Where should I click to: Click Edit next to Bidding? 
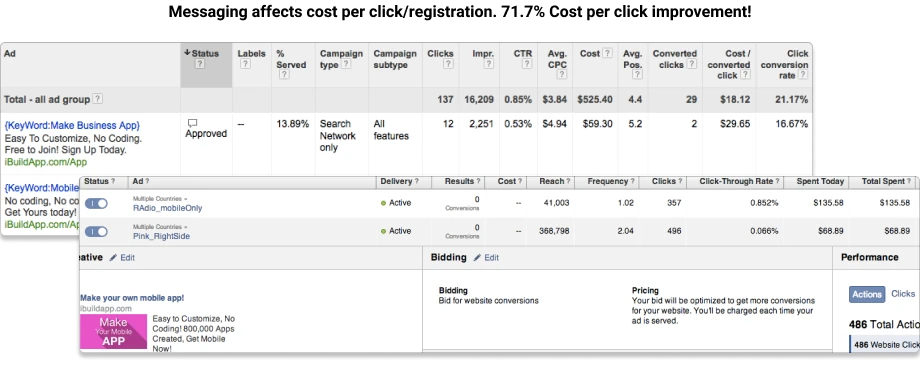pos(492,257)
